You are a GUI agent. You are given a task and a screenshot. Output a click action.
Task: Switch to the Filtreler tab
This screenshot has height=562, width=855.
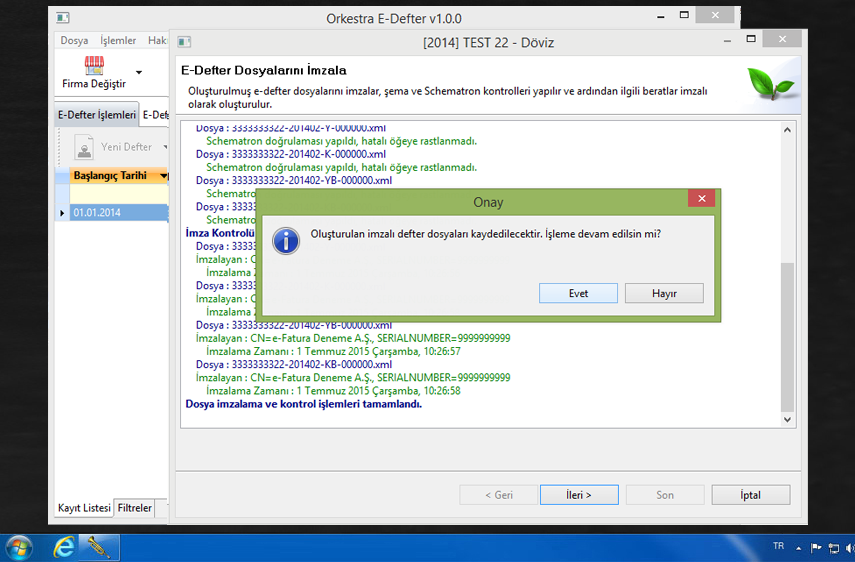pyautogui.click(x=135, y=508)
